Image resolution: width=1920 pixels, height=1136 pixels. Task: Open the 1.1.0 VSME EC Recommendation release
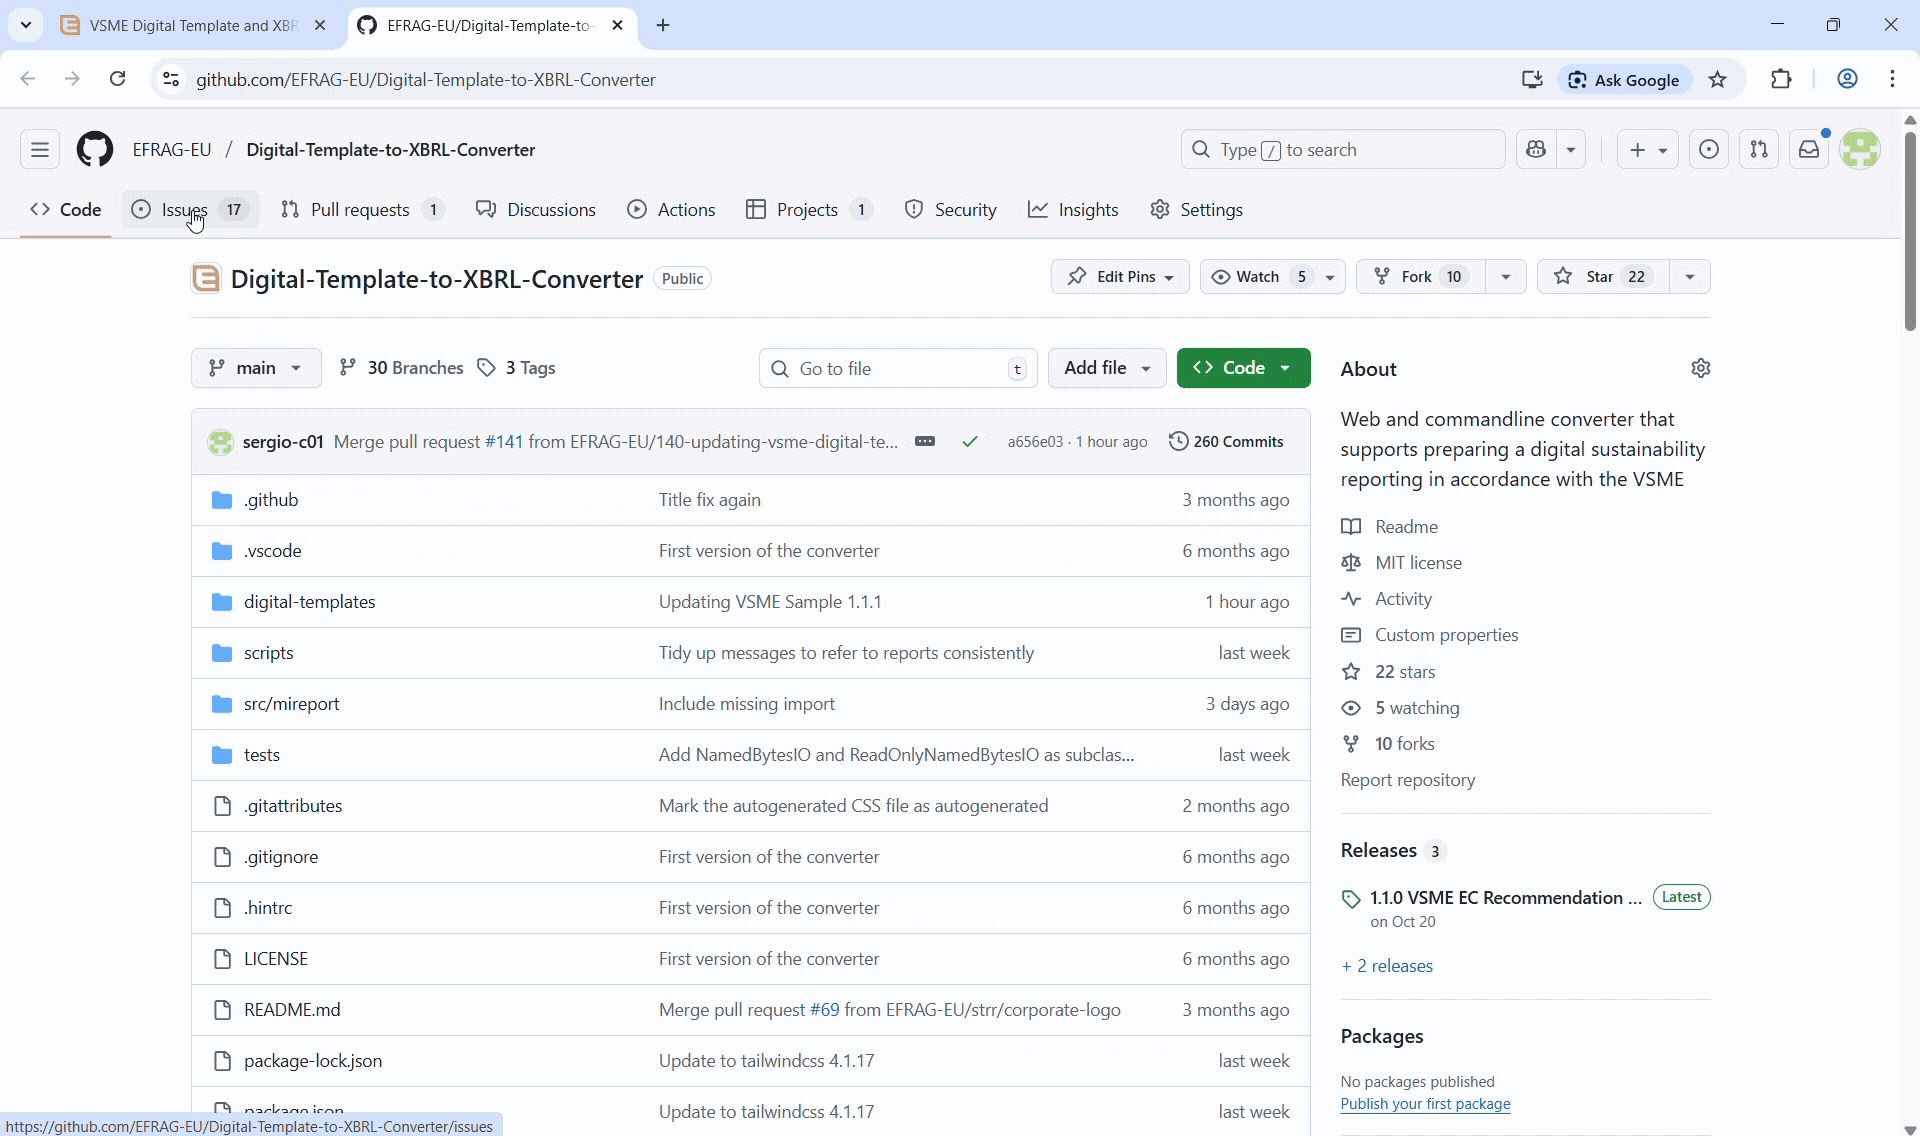pyautogui.click(x=1505, y=898)
